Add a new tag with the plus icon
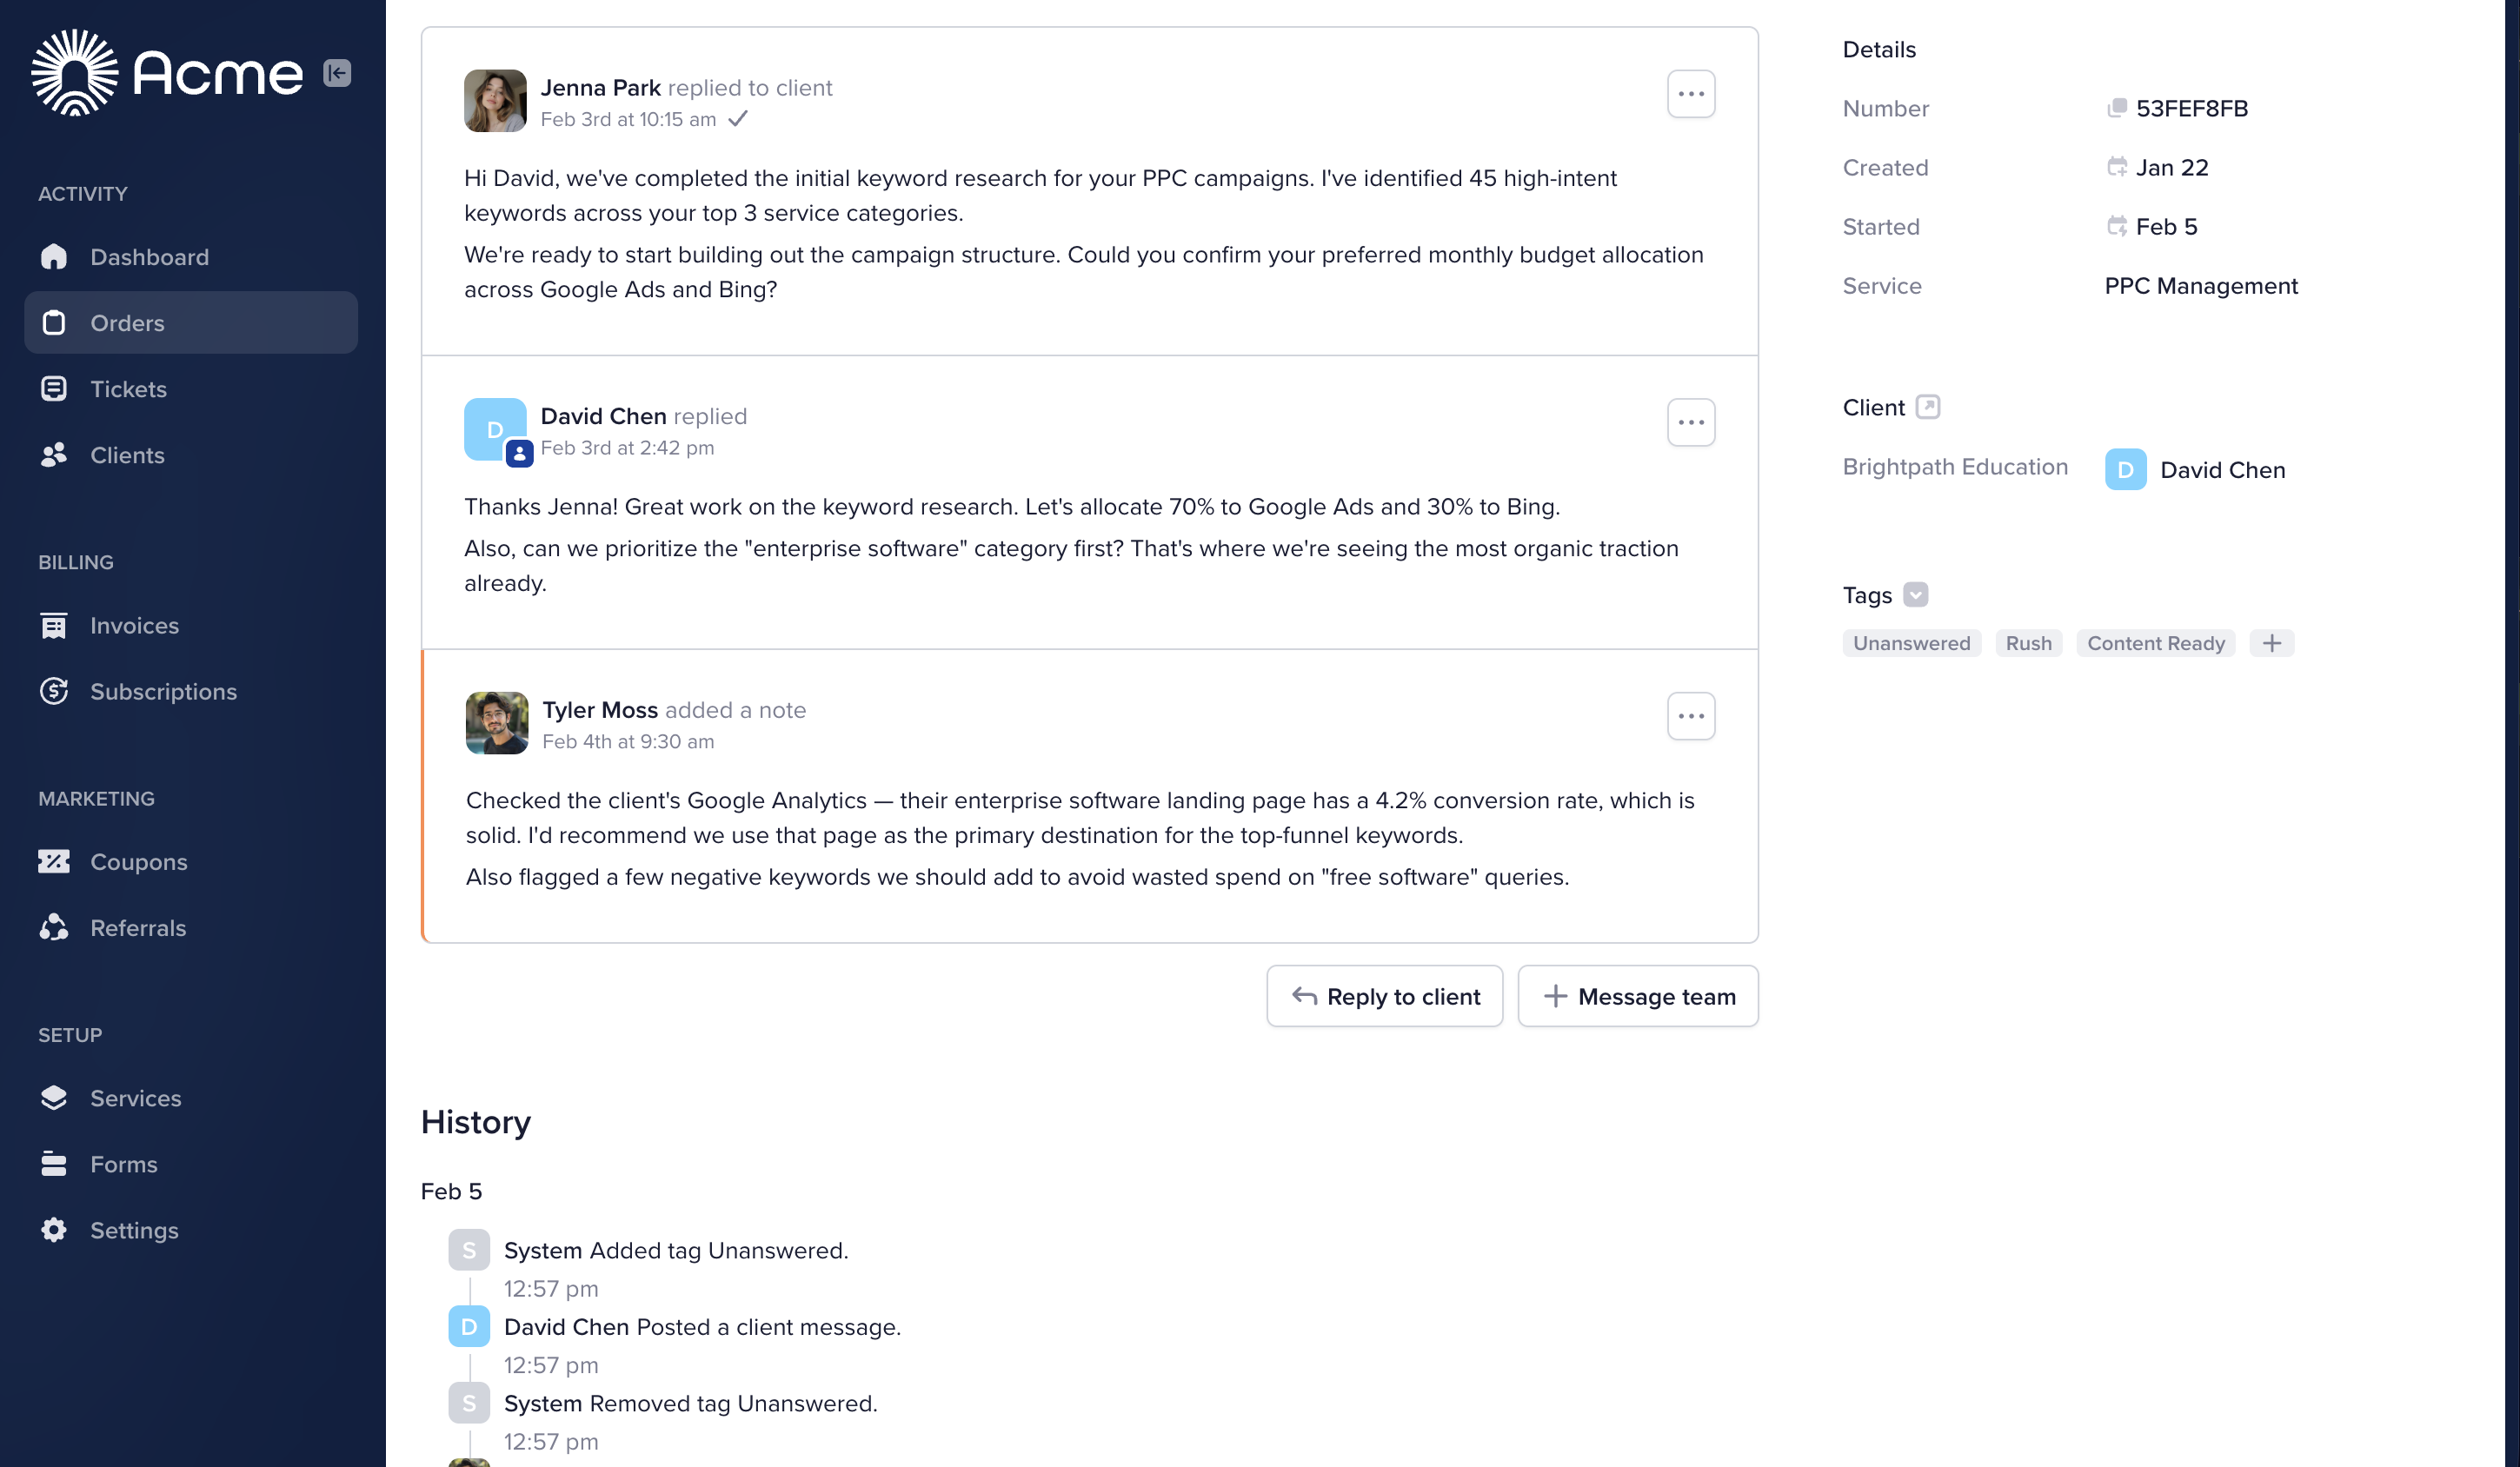2520x1467 pixels. pos(2271,643)
